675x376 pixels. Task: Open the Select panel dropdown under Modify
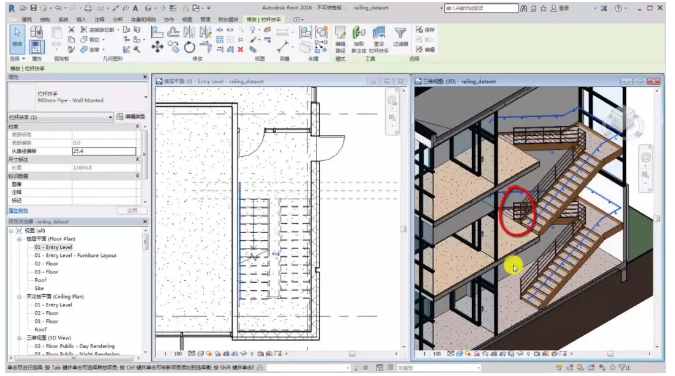(x=18, y=59)
